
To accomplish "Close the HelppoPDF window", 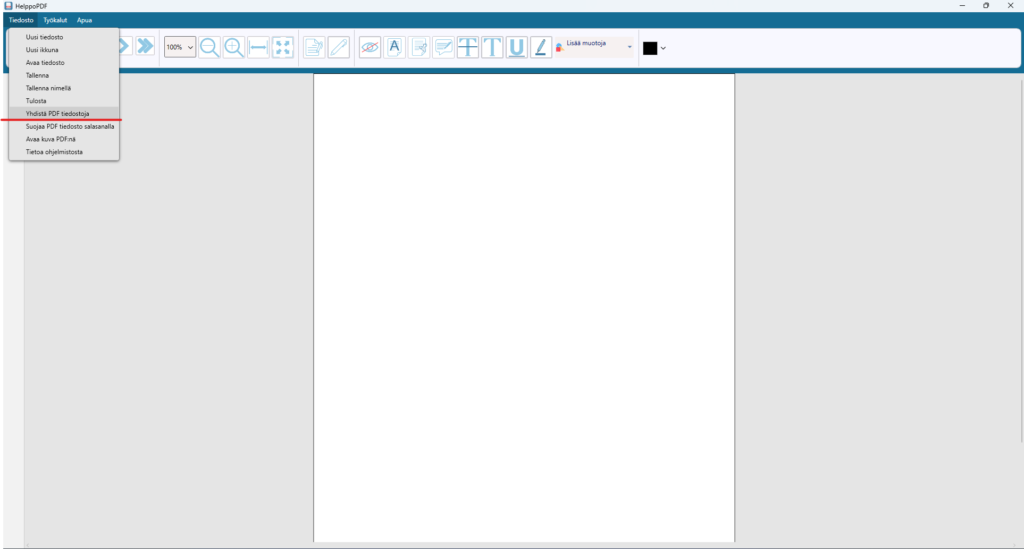I will [x=1010, y=6].
